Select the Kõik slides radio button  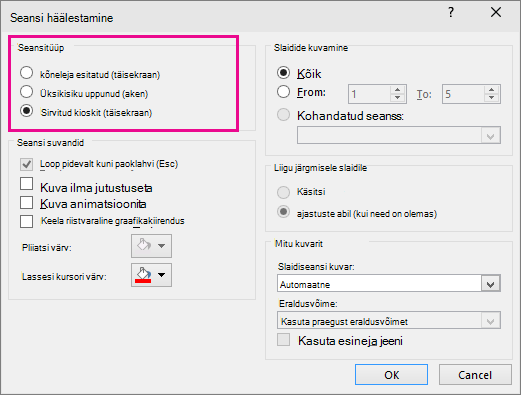click(283, 73)
